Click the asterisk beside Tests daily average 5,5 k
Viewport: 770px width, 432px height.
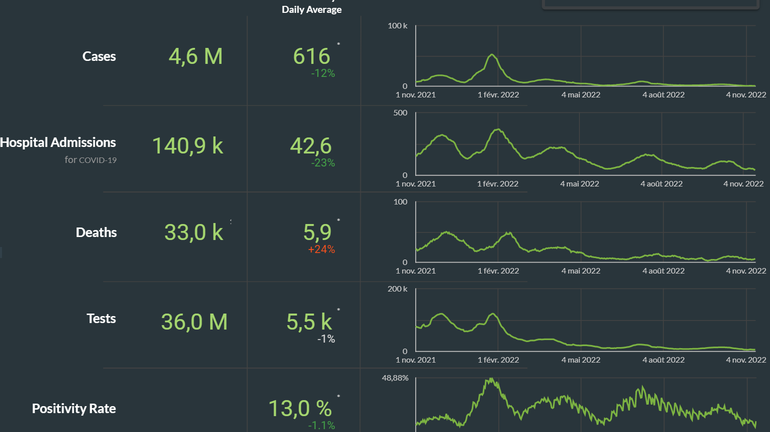click(338, 310)
